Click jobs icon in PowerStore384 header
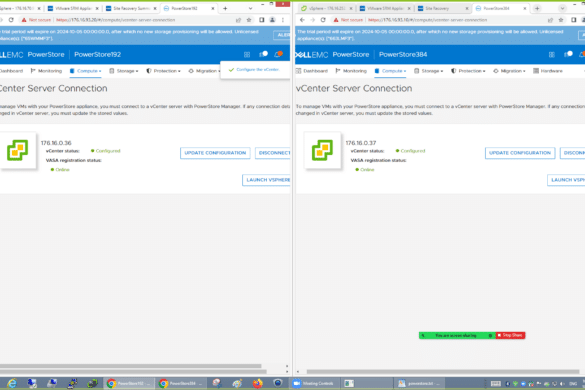 pyautogui.click(x=568, y=54)
